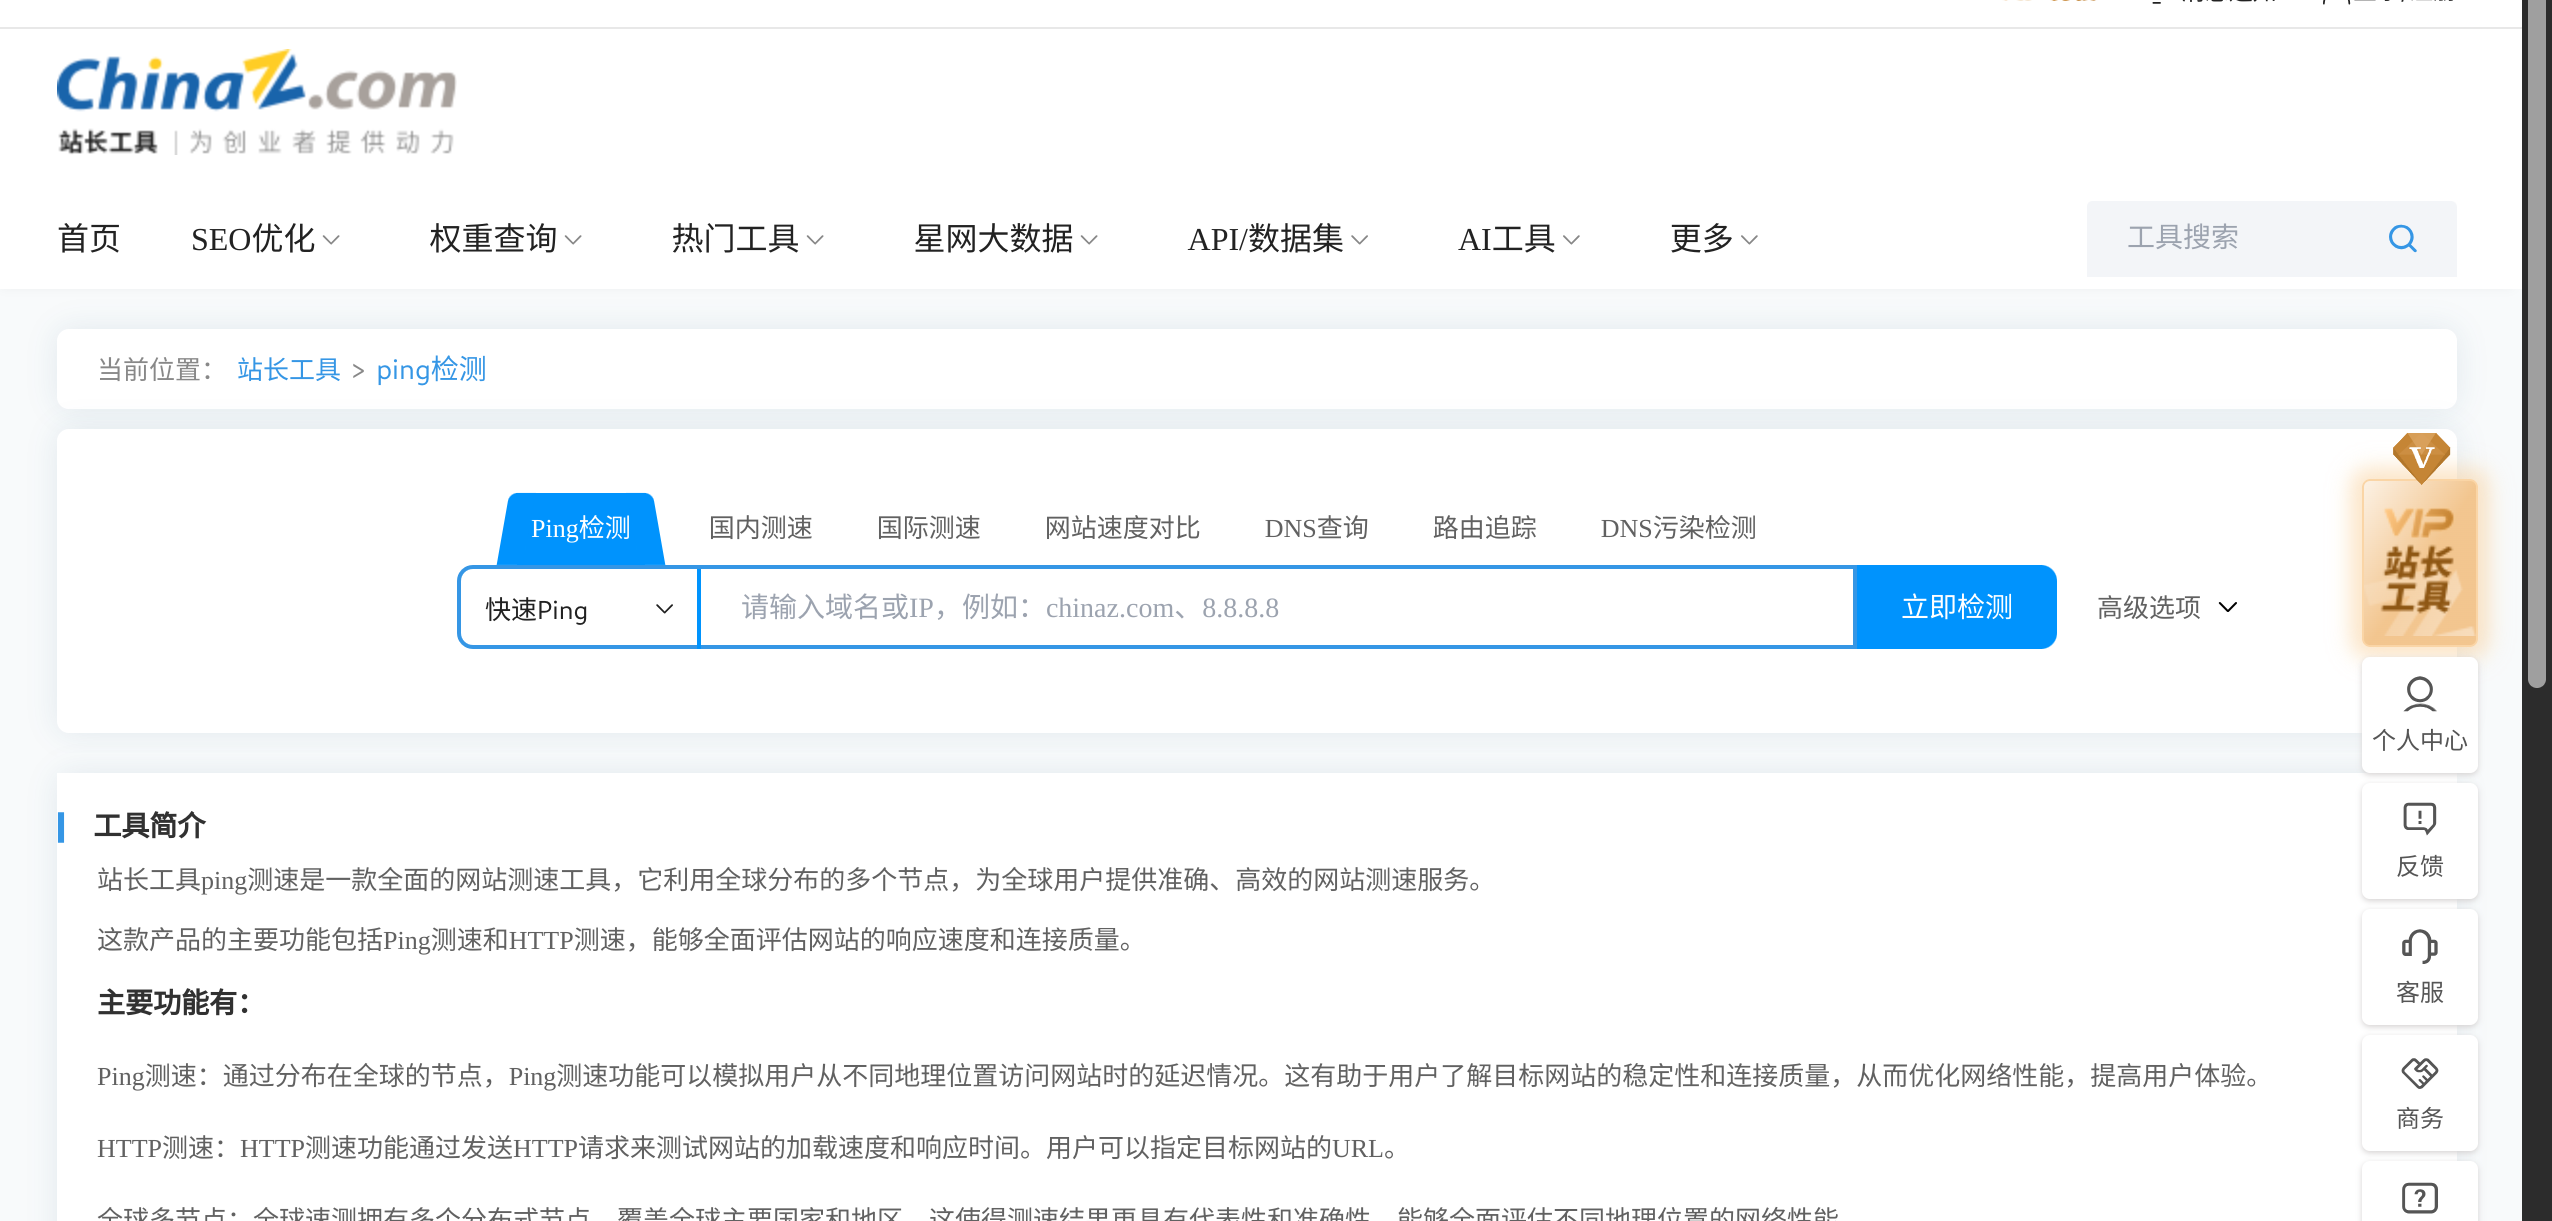Click the help question mark icon

click(x=2419, y=1197)
